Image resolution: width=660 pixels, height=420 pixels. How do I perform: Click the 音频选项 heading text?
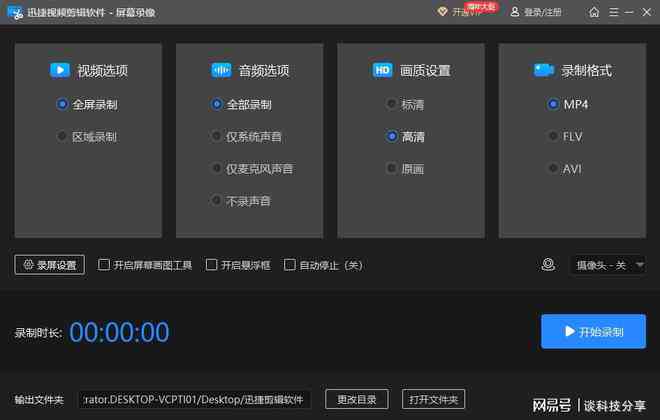pyautogui.click(x=264, y=71)
